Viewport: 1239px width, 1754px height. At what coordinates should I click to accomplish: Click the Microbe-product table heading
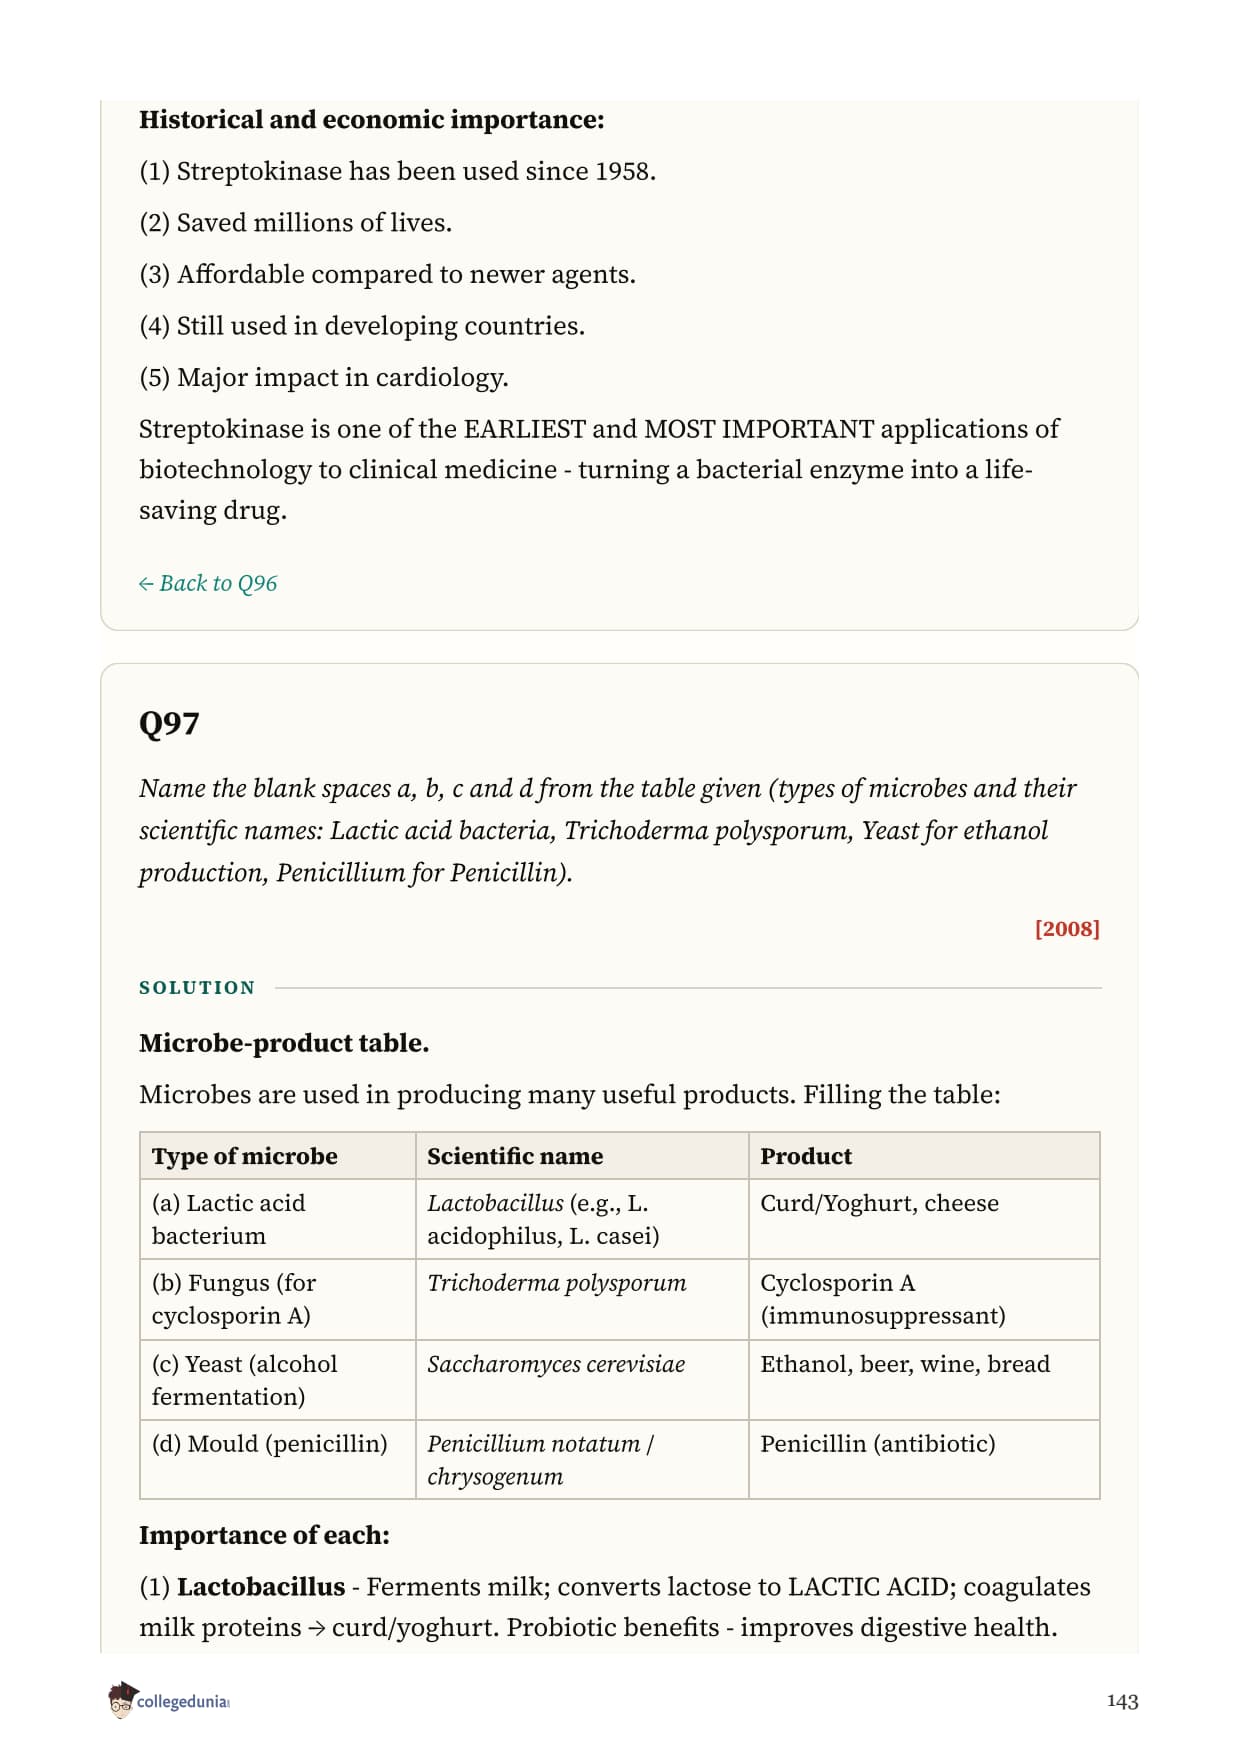[284, 1043]
